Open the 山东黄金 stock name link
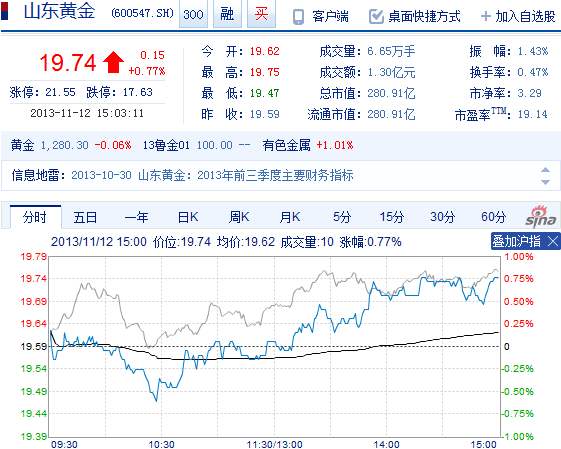 59,11
